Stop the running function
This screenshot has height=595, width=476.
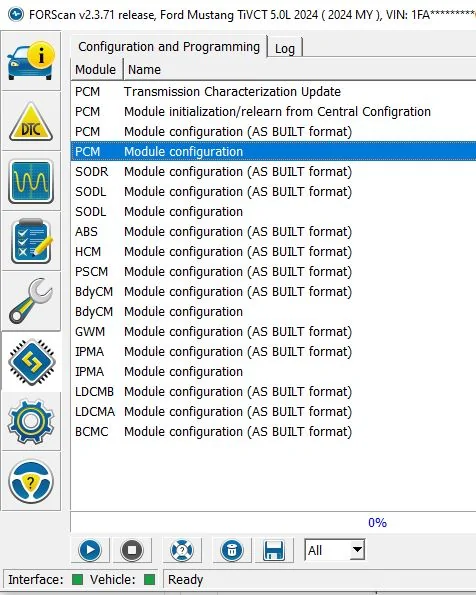tap(132, 550)
